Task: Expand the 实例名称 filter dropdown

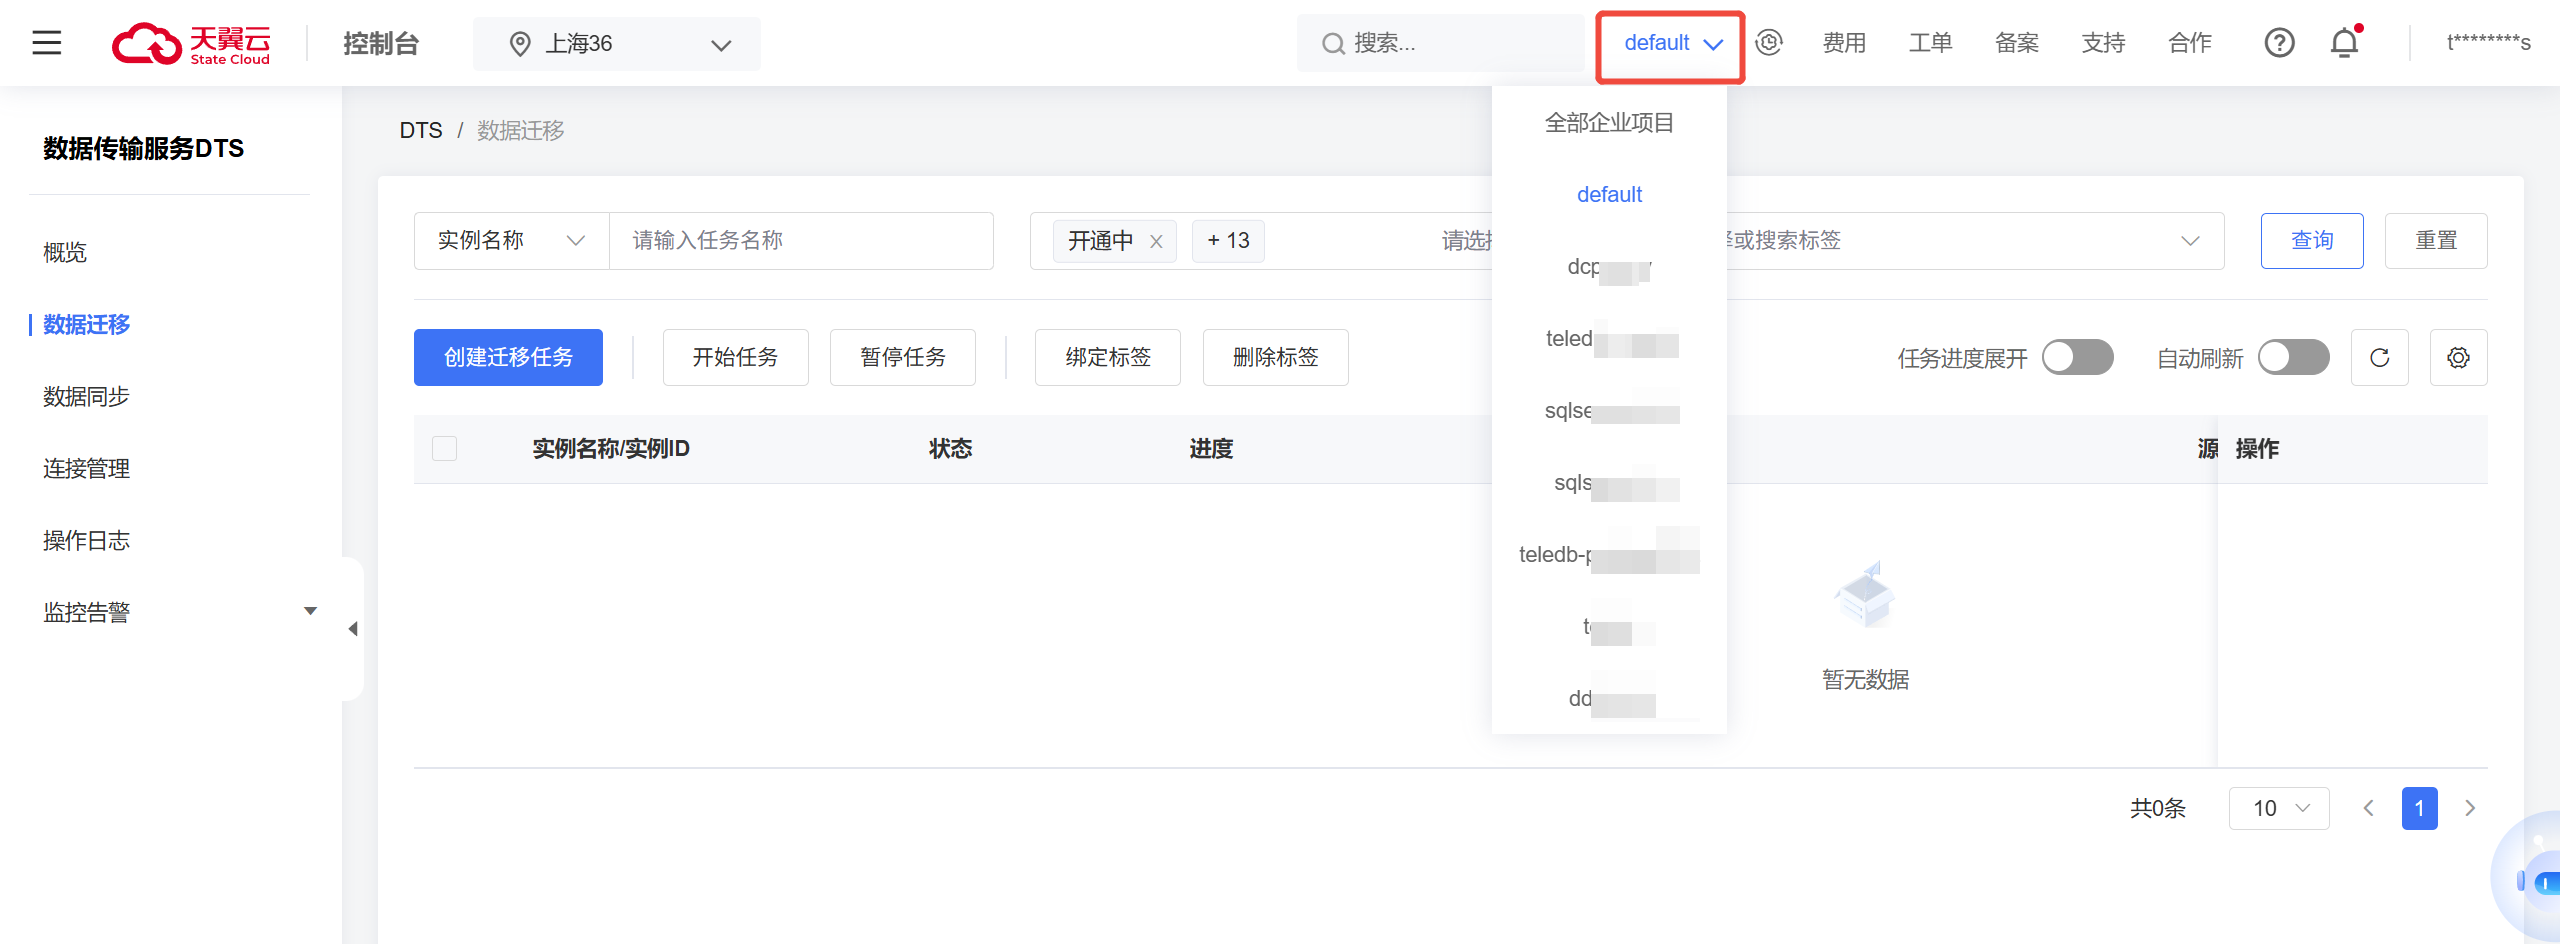Action: click(x=511, y=241)
